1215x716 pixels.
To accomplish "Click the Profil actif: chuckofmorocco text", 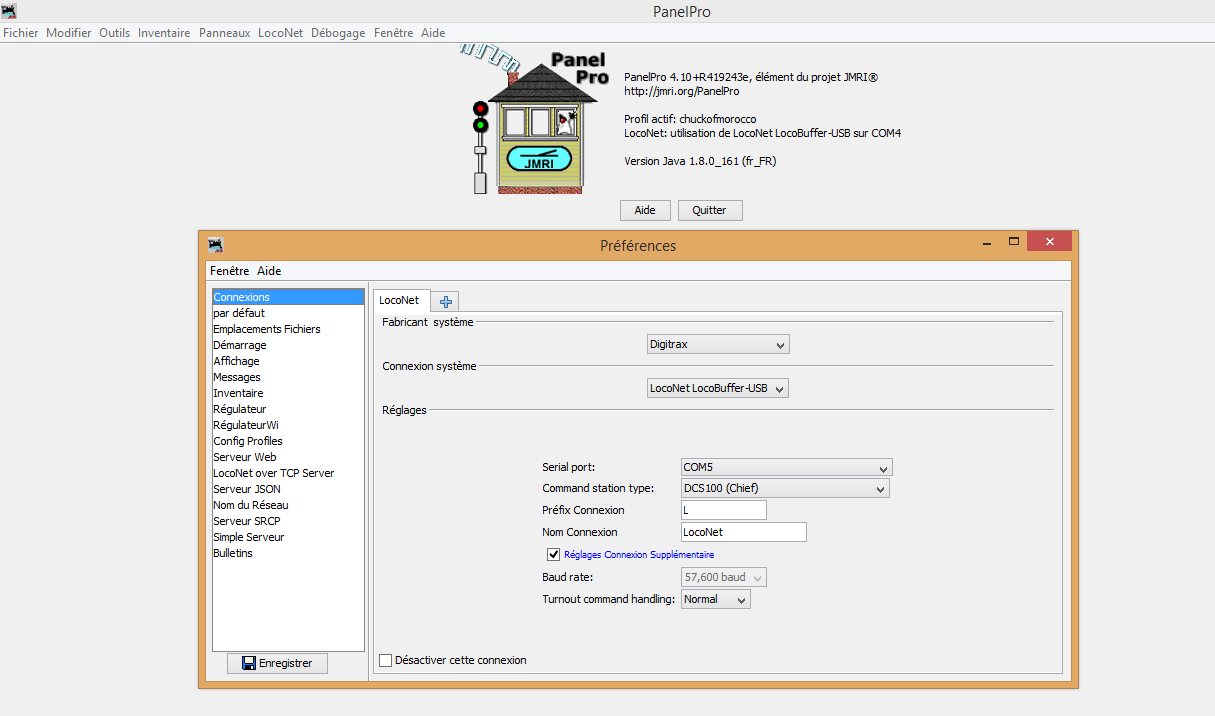I will [690, 119].
